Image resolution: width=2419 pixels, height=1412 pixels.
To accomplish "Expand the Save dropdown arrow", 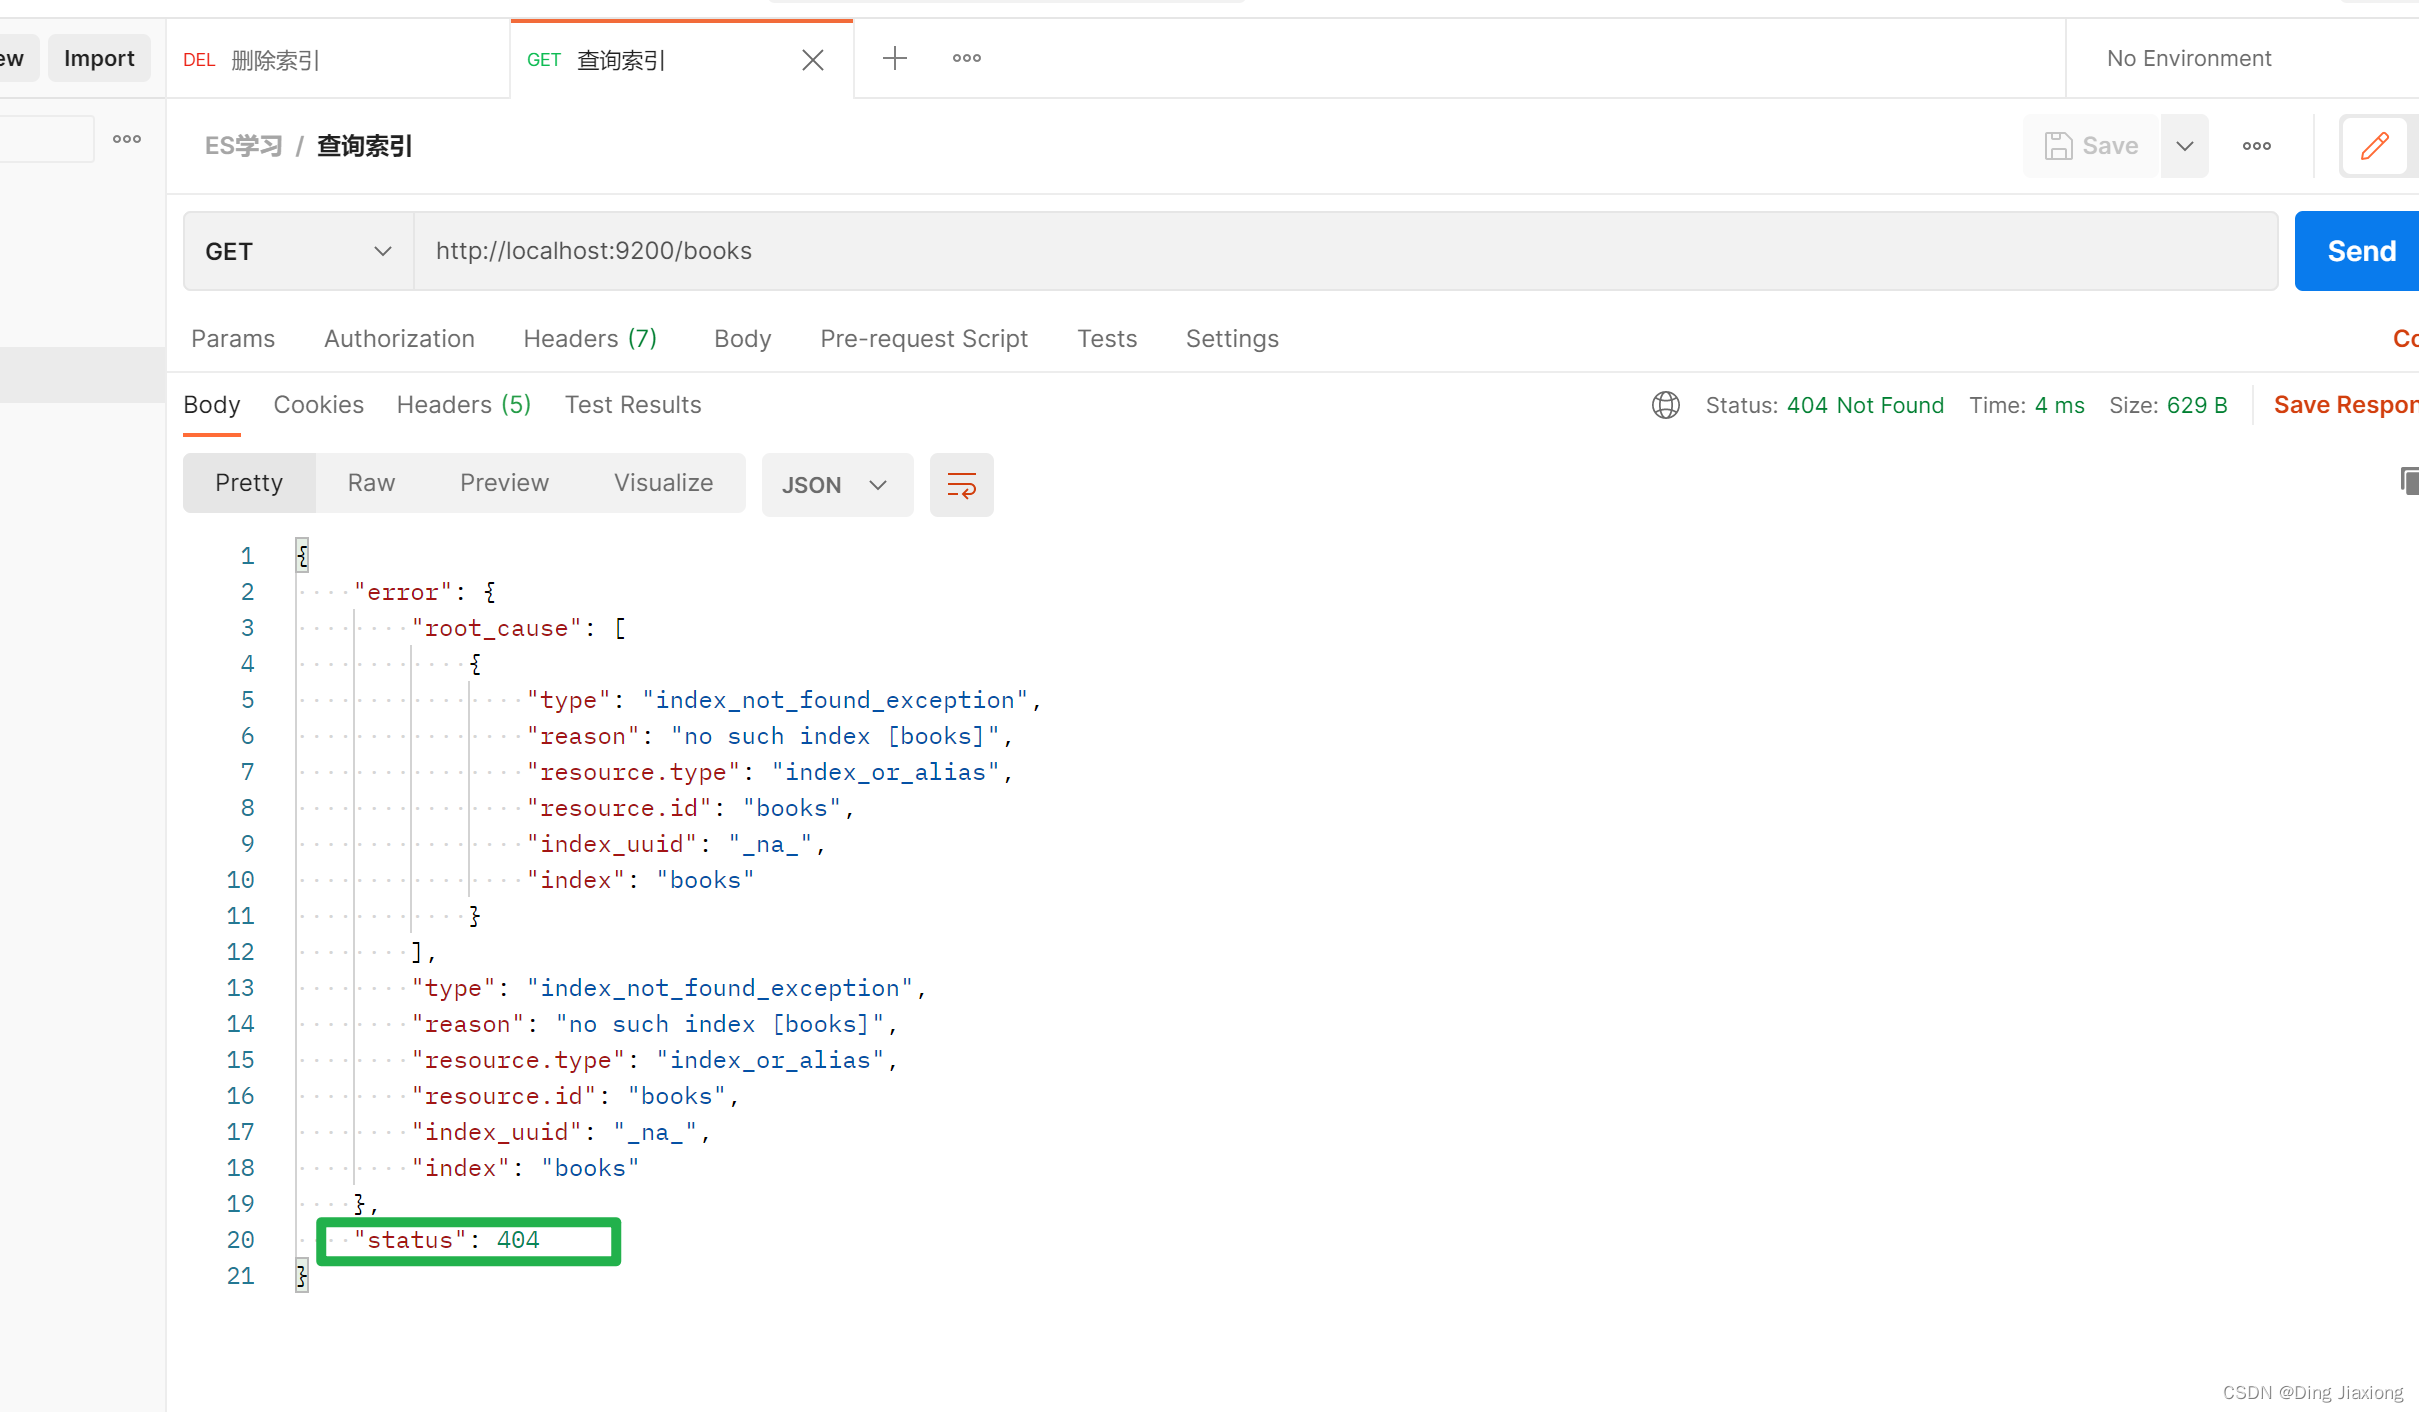I will click(2185, 146).
